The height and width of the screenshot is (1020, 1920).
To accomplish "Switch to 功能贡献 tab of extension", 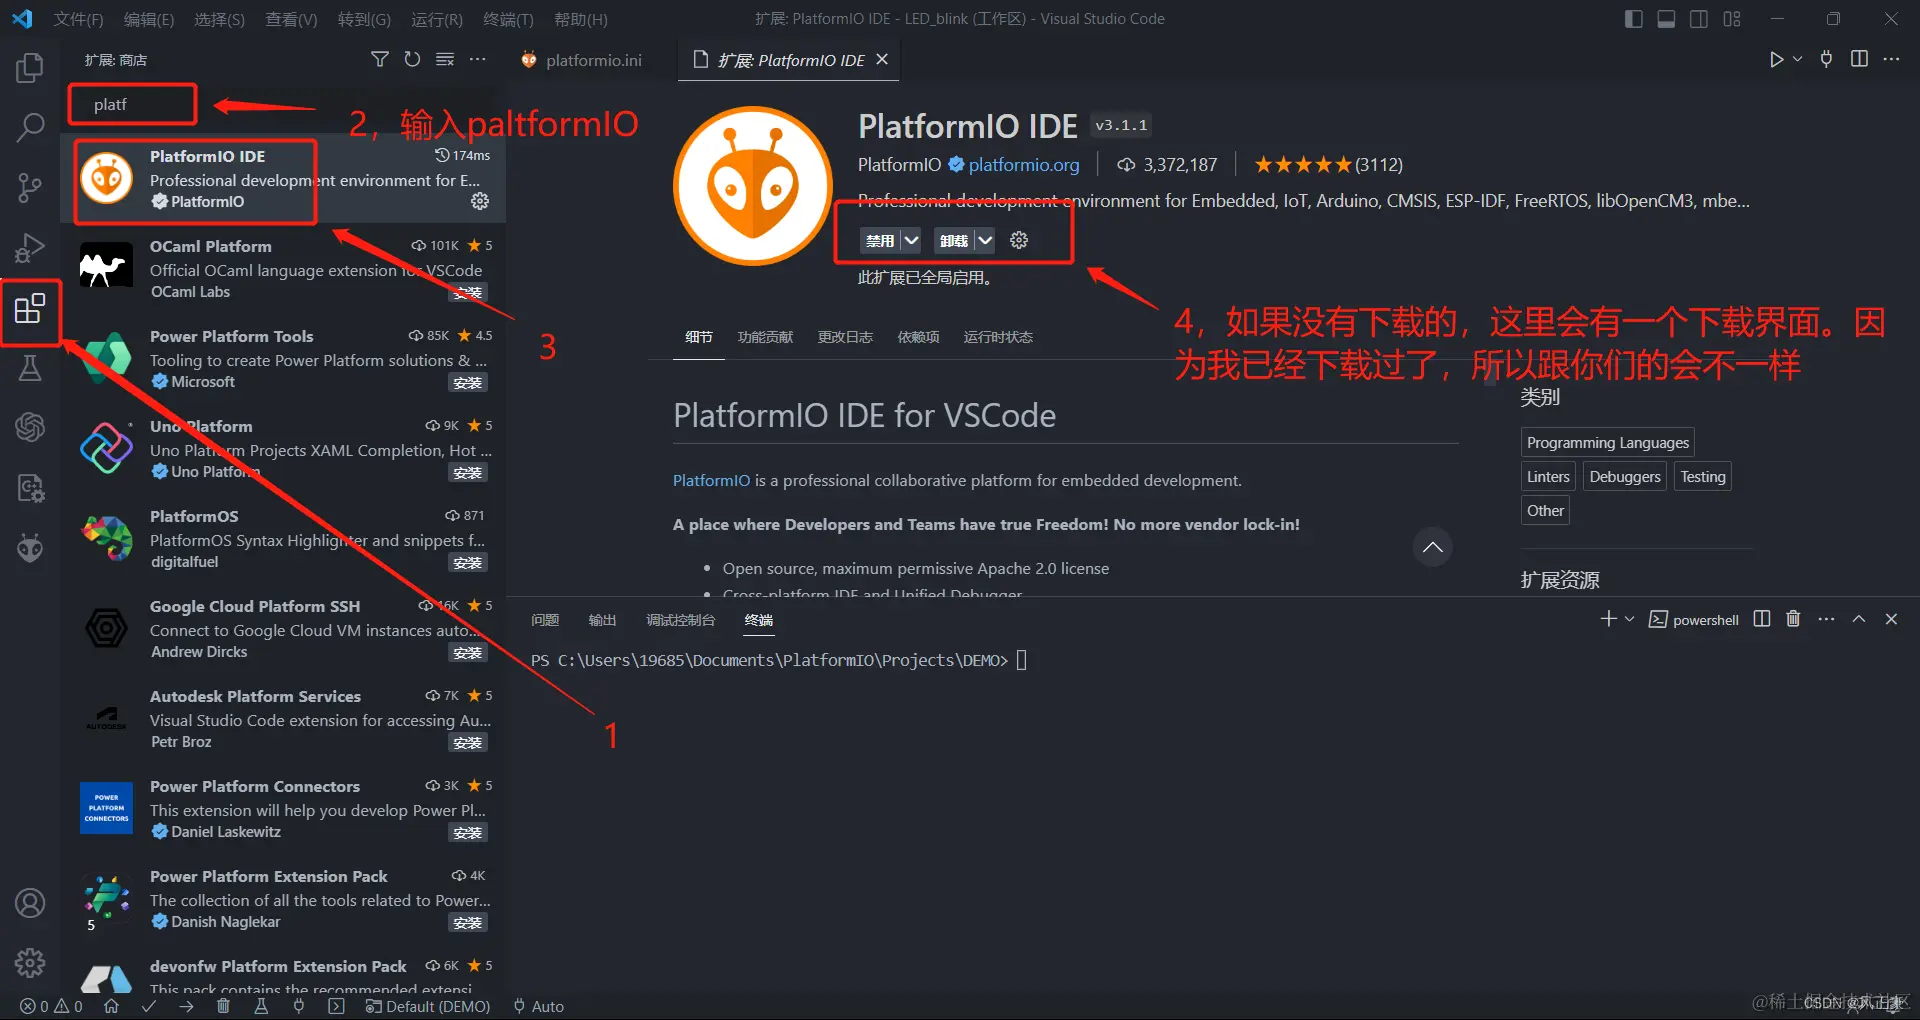I will click(x=765, y=337).
